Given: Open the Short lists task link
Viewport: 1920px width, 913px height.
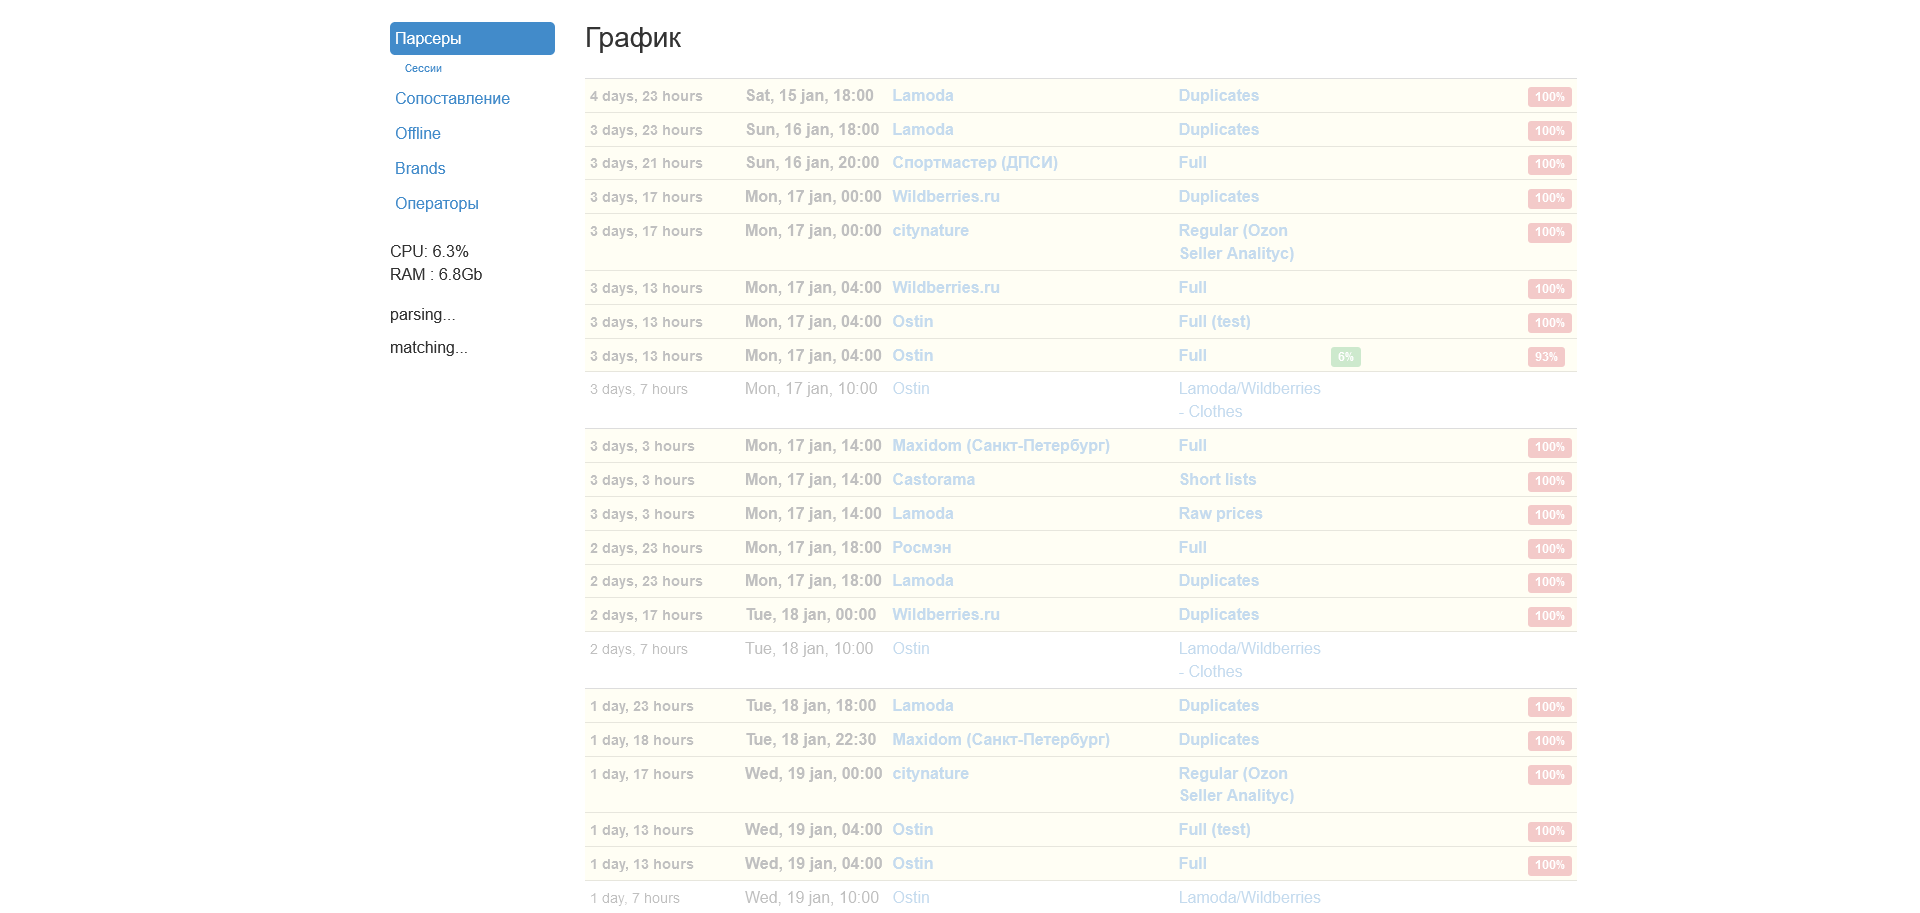Looking at the screenshot, I should tap(1217, 480).
